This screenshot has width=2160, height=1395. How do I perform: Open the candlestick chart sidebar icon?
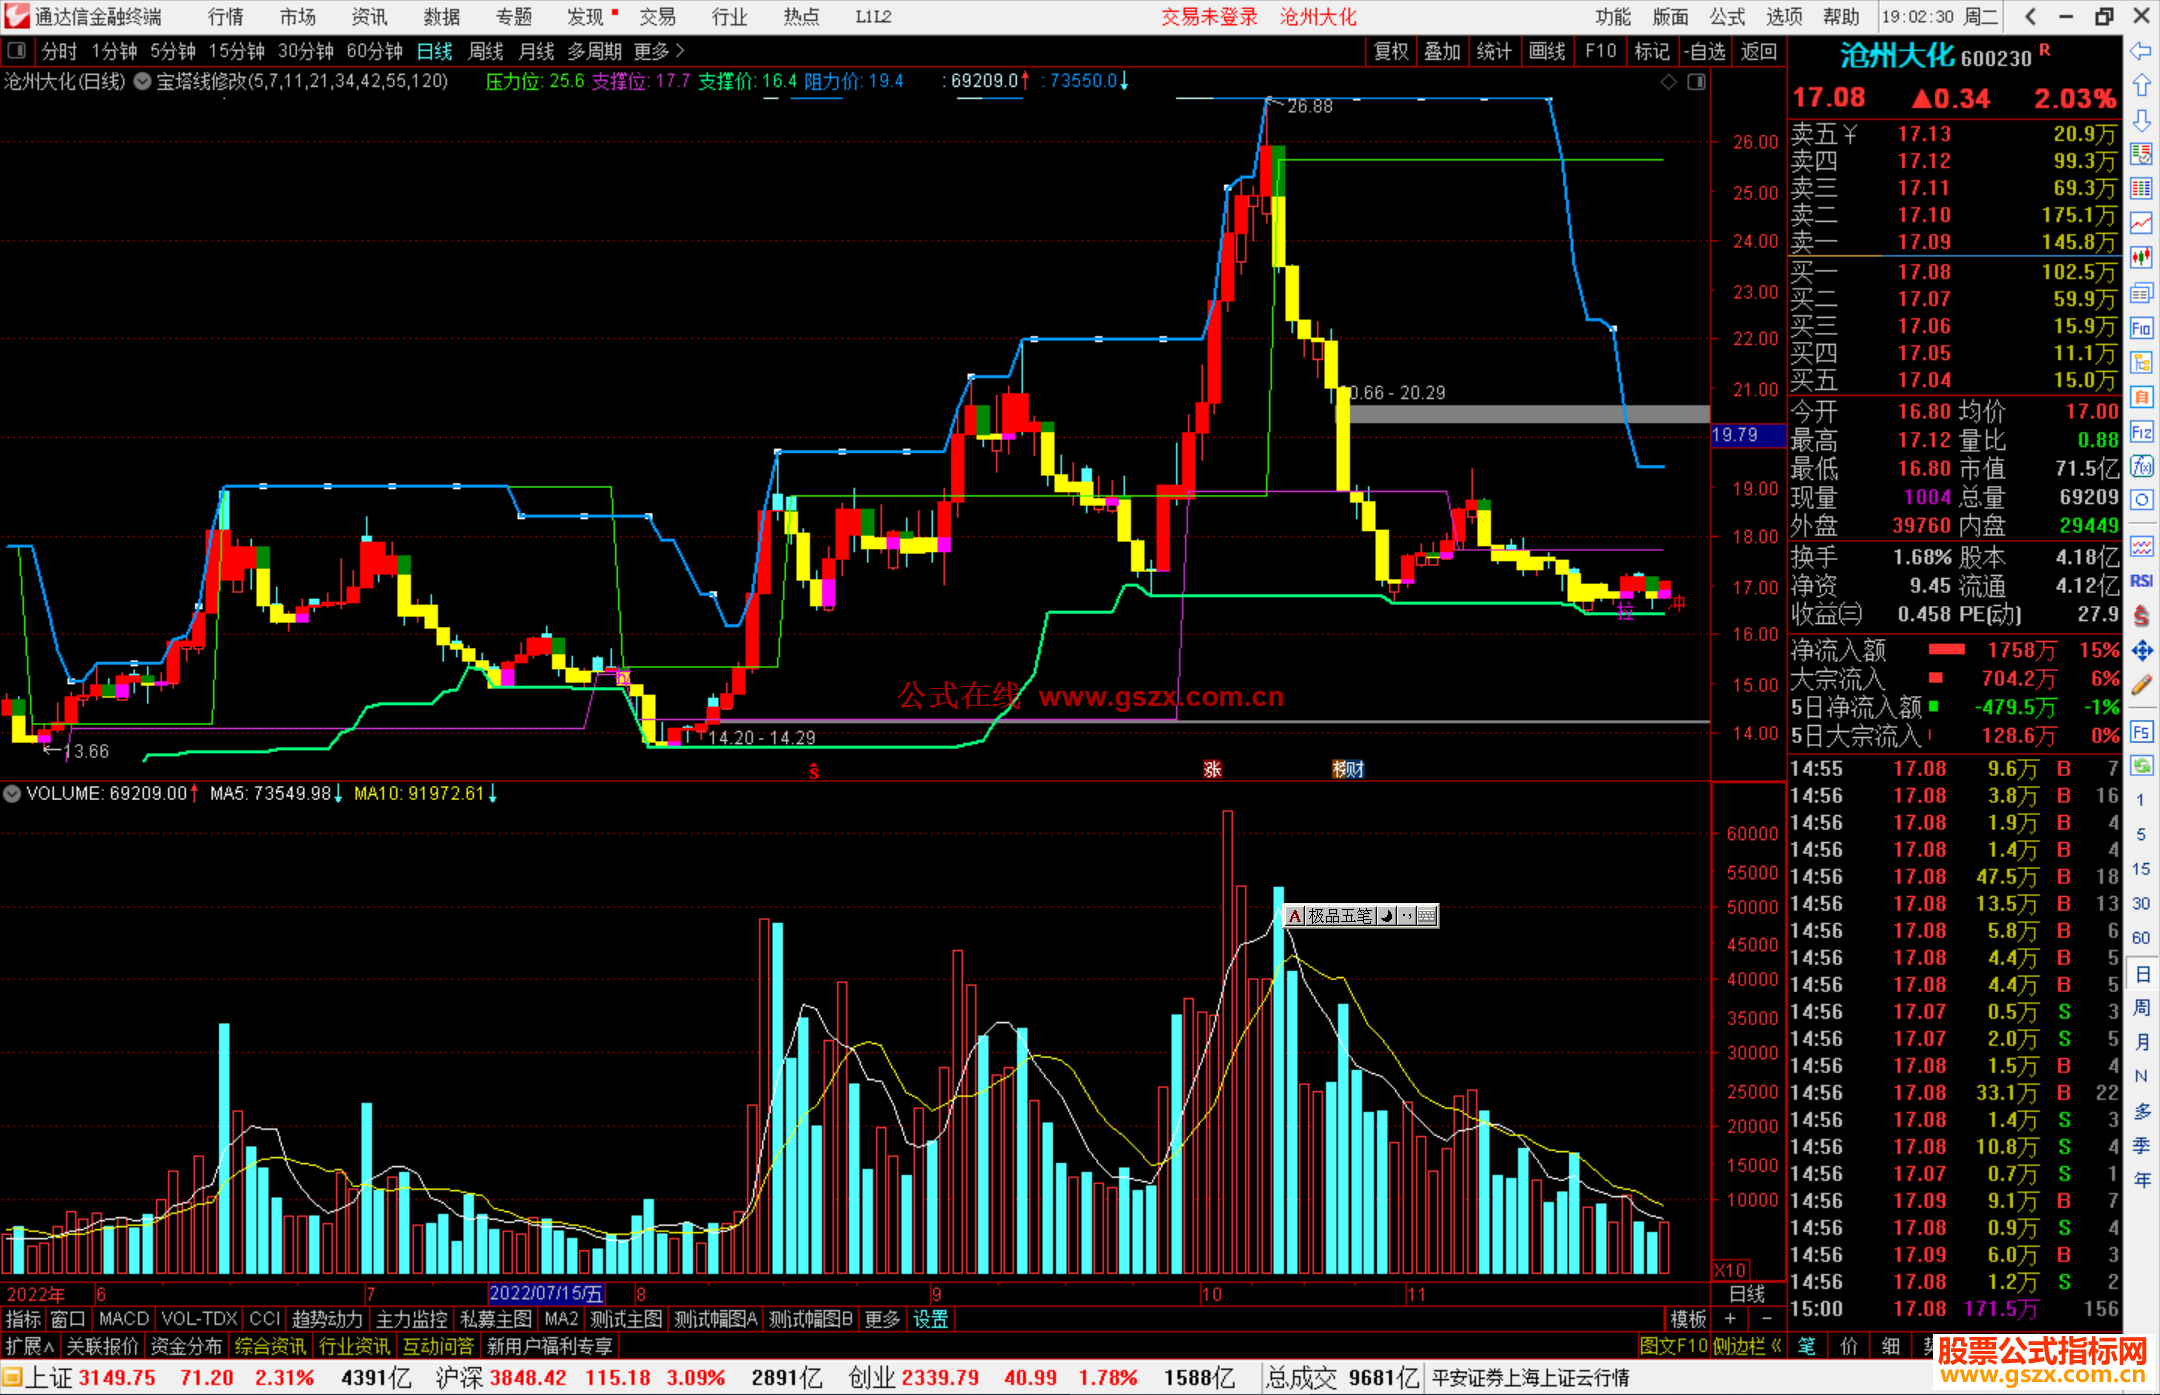[2141, 258]
